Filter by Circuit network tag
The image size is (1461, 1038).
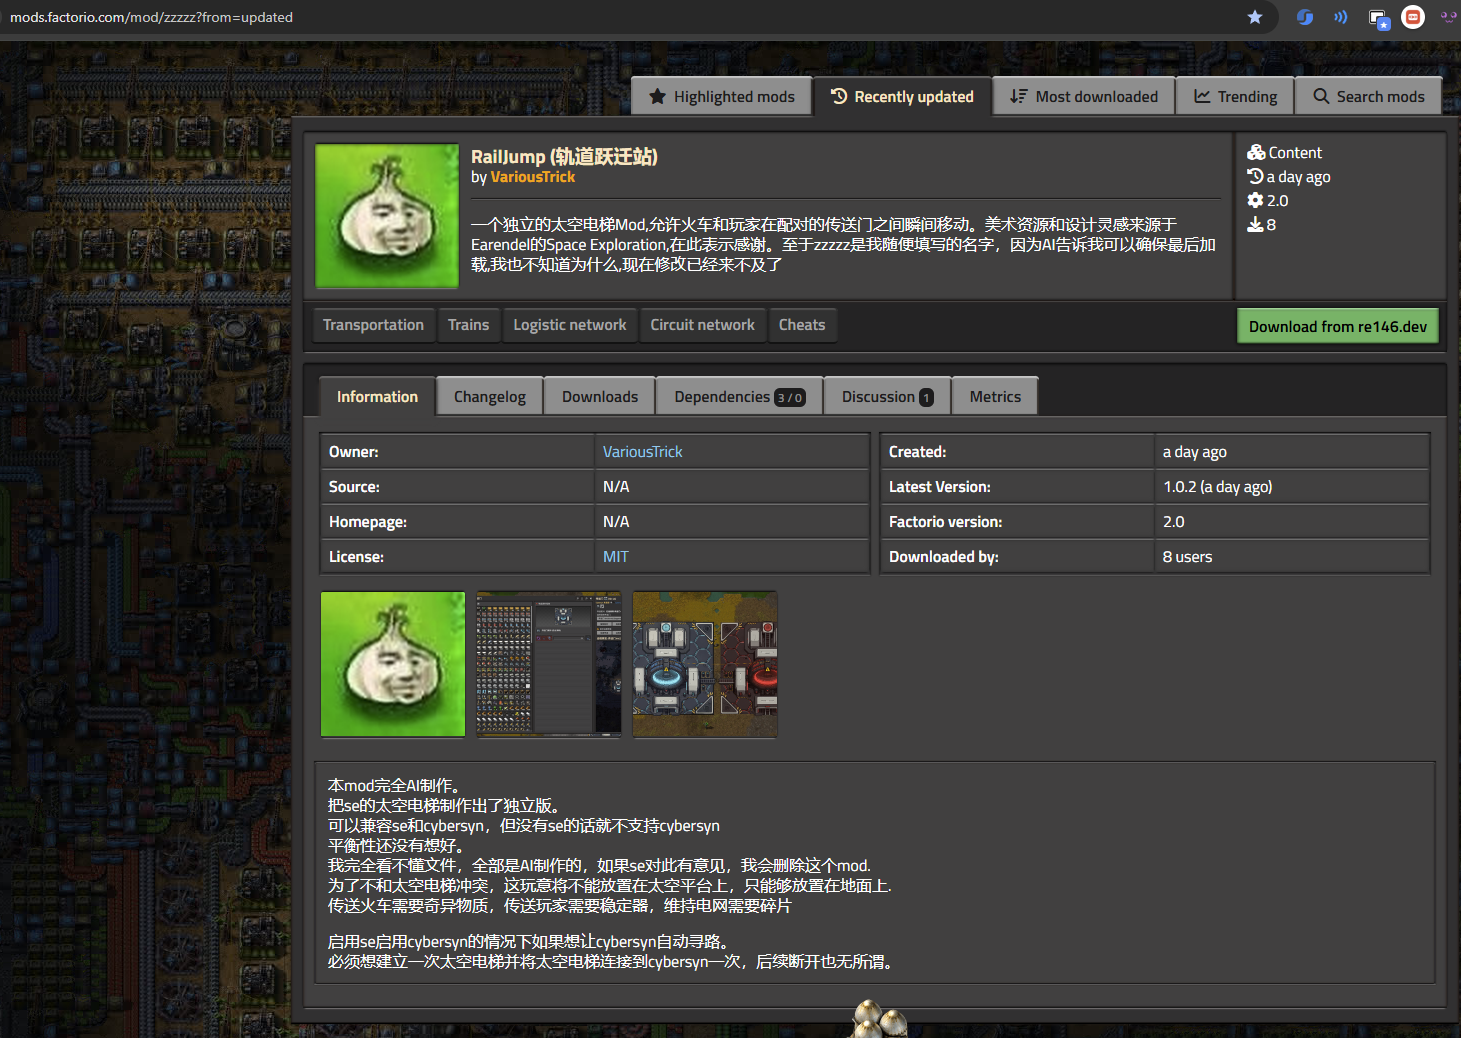(x=703, y=325)
